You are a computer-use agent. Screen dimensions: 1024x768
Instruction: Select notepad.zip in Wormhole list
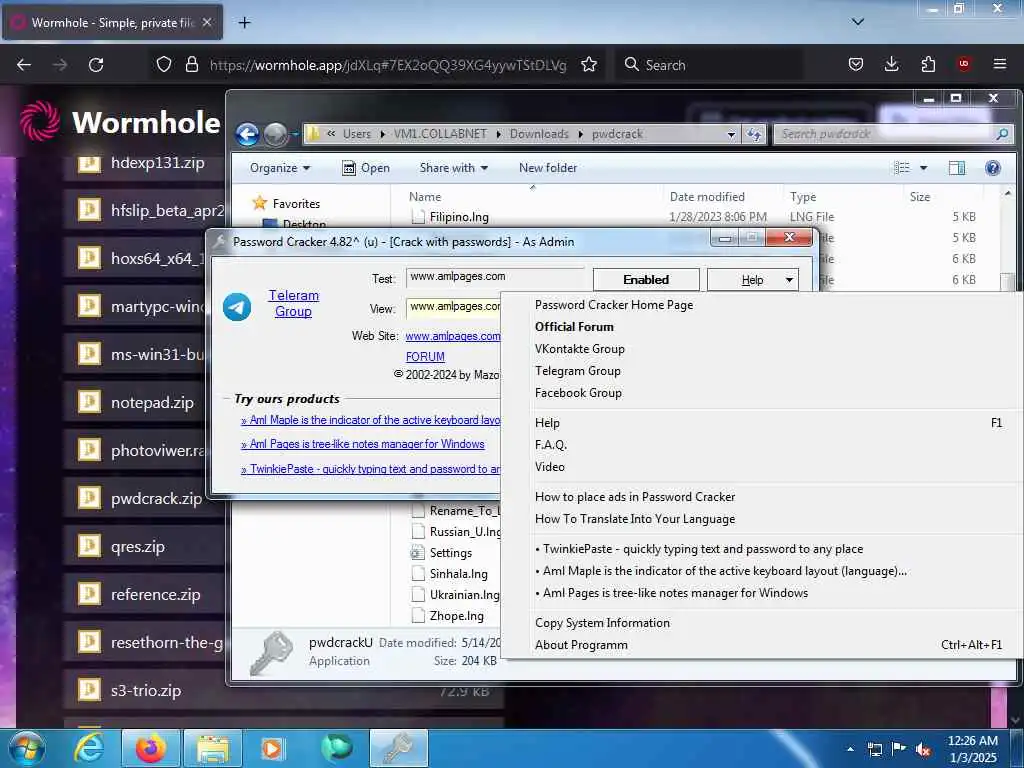click(152, 402)
